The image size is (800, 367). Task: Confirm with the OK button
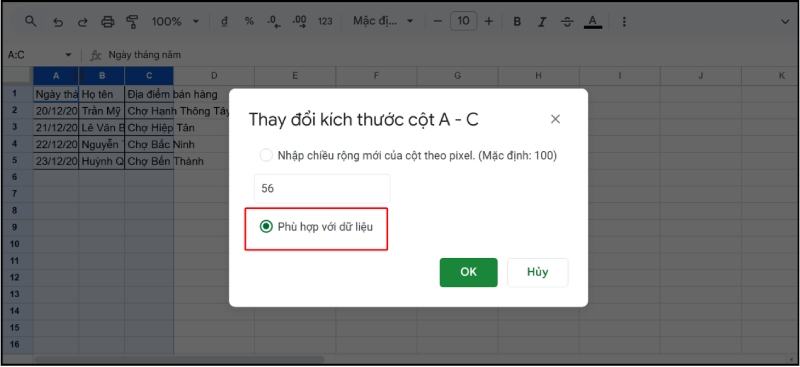pos(468,272)
